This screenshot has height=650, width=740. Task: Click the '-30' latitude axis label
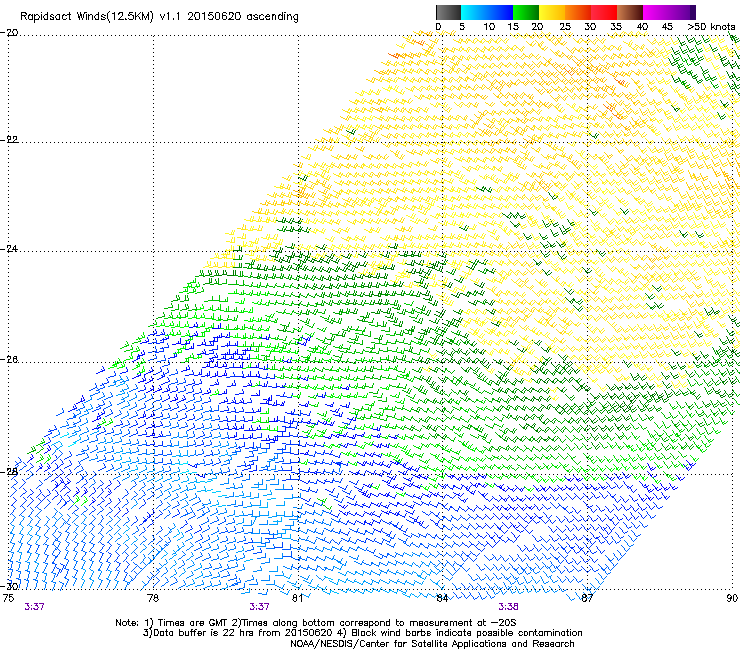[9, 586]
